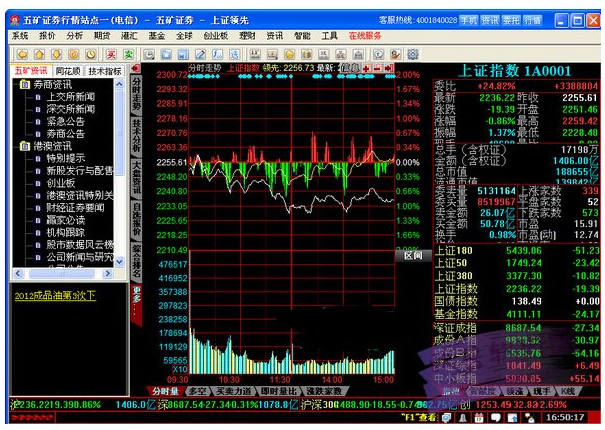Open 上交所新闻 in the tree

[x=71, y=96]
